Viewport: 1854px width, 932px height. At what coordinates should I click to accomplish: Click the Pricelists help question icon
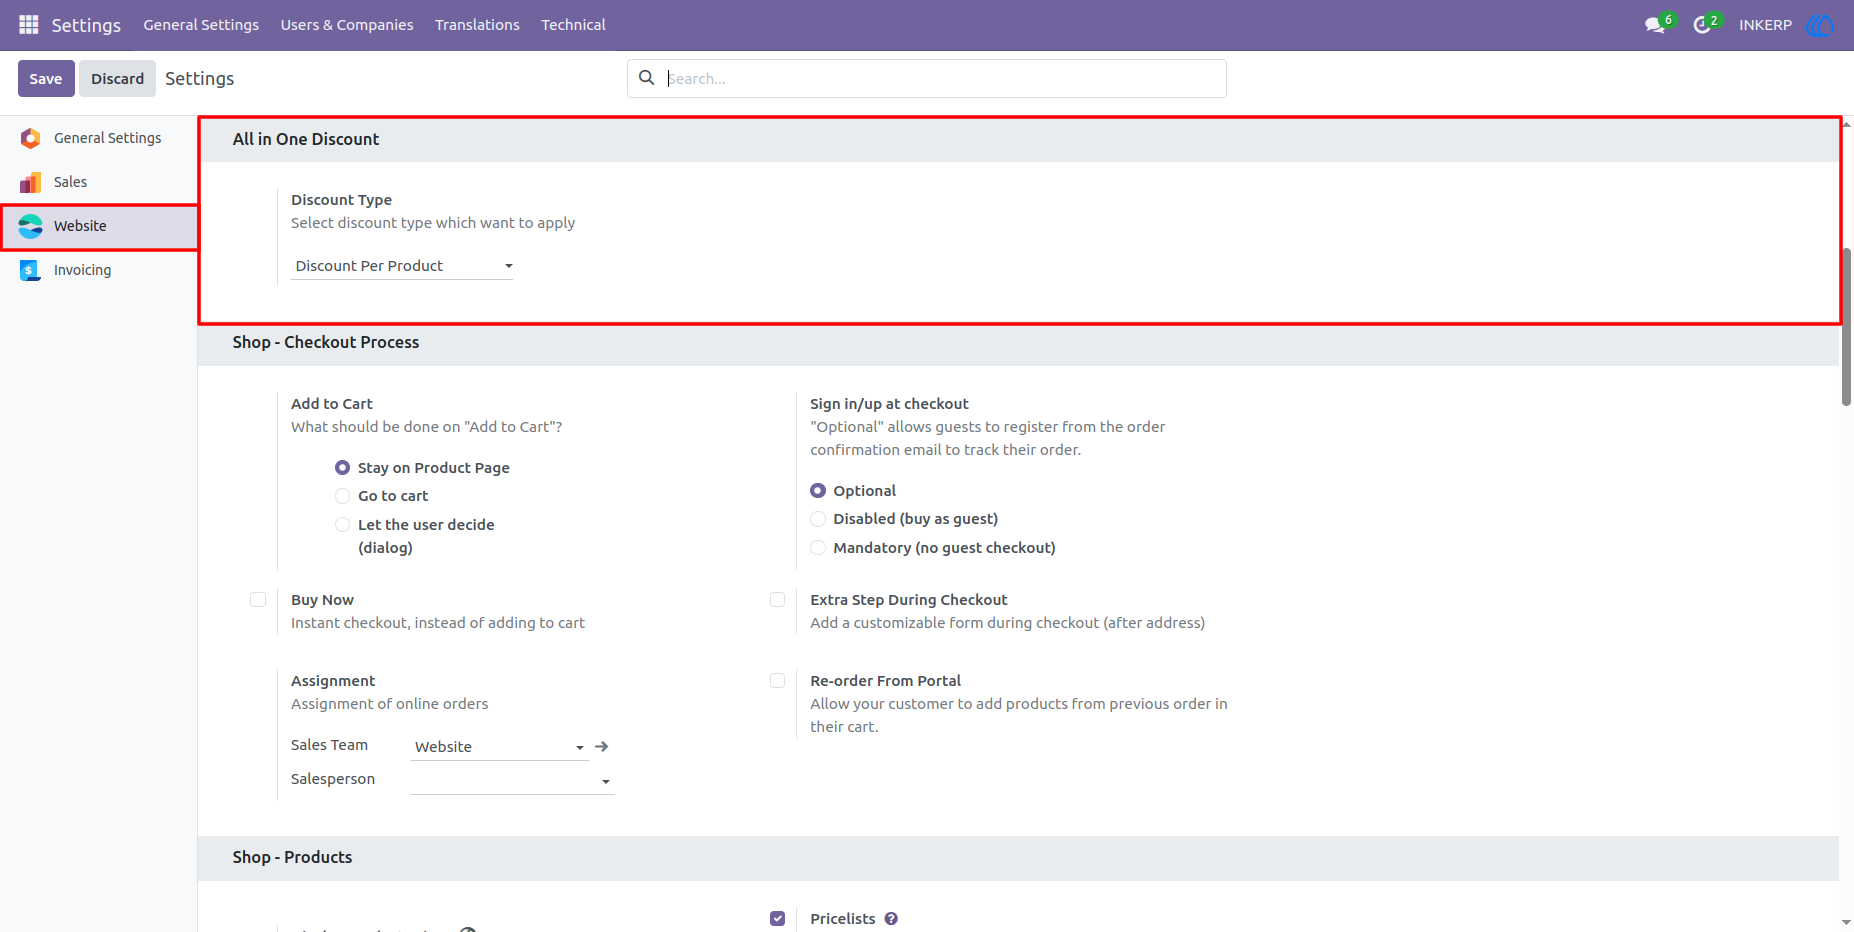[x=891, y=918]
